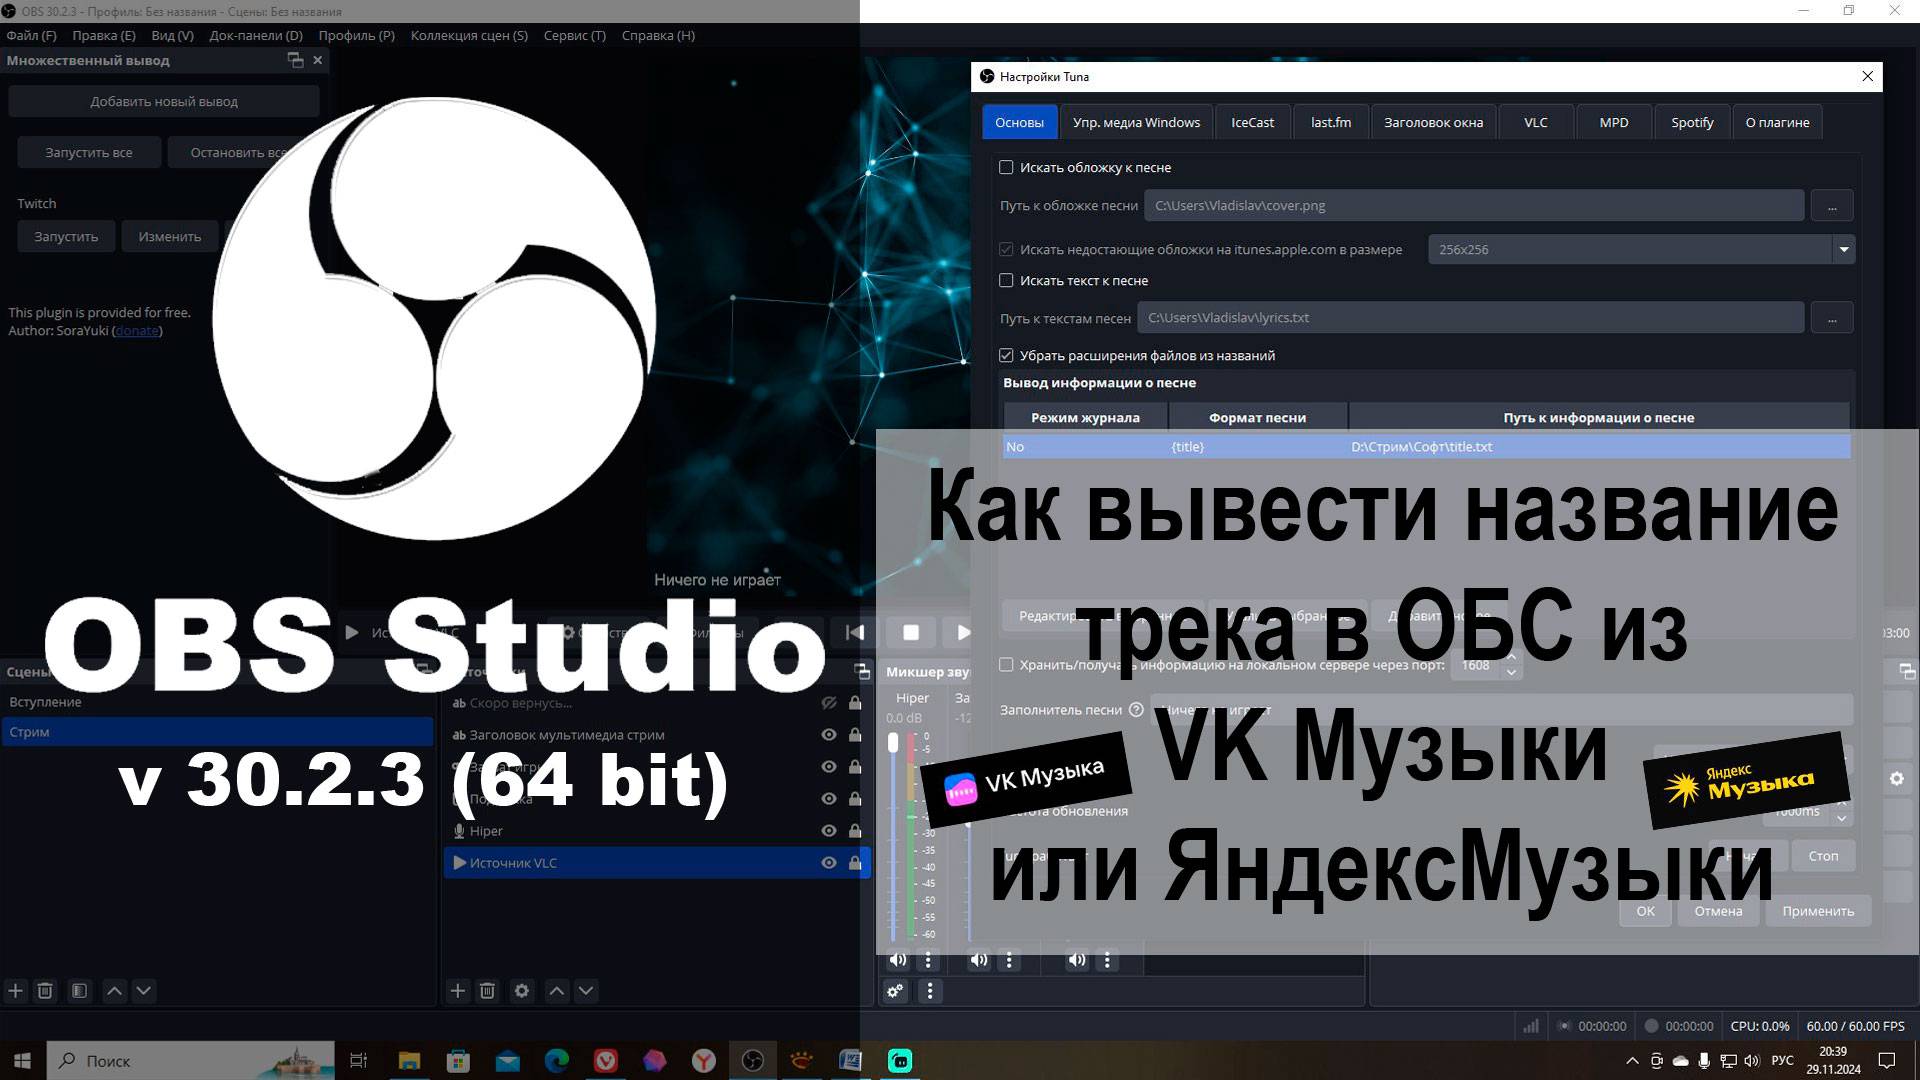Decrease the local server port value
Image resolution: width=1920 pixels, height=1080 pixels.
(1512, 672)
